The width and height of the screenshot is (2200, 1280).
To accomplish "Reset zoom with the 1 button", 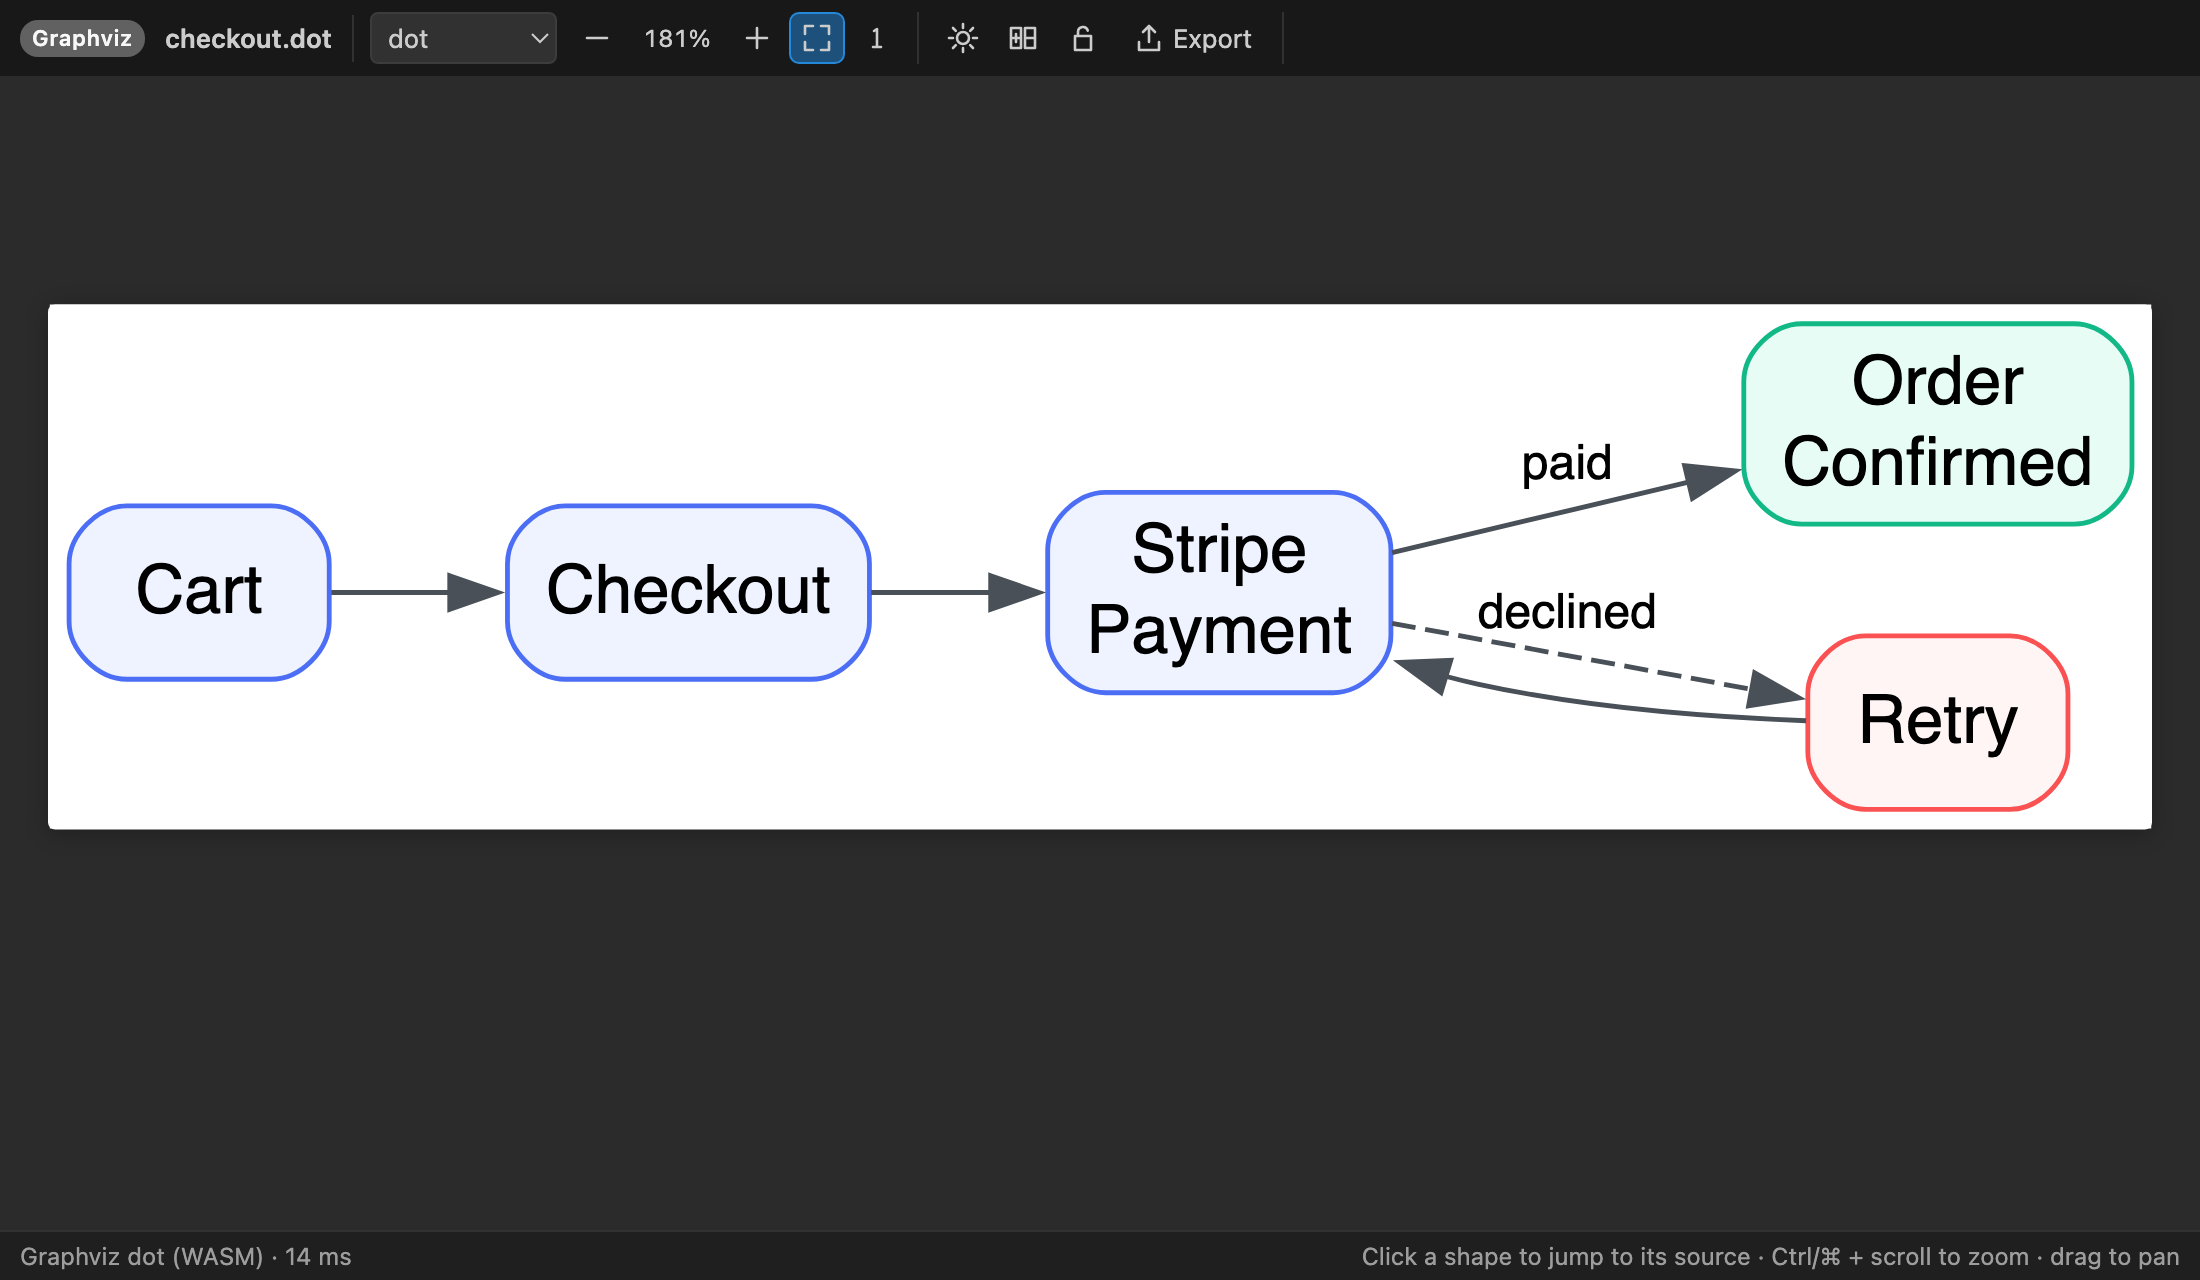I will 877,39.
